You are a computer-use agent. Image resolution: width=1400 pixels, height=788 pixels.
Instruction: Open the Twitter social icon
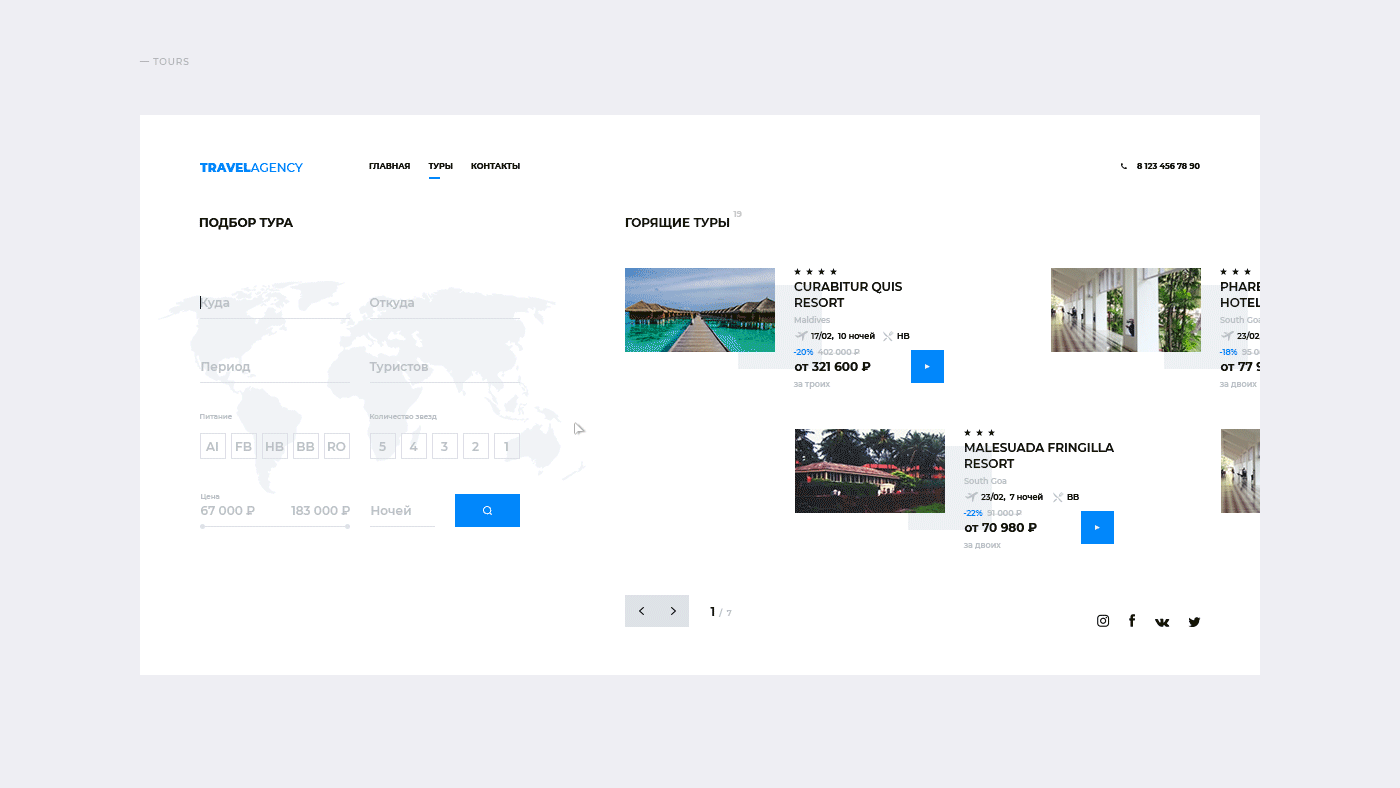click(1194, 622)
